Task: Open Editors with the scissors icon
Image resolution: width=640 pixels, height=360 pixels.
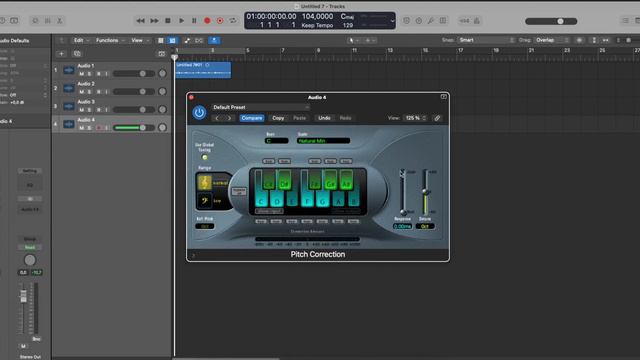Action: [60, 21]
